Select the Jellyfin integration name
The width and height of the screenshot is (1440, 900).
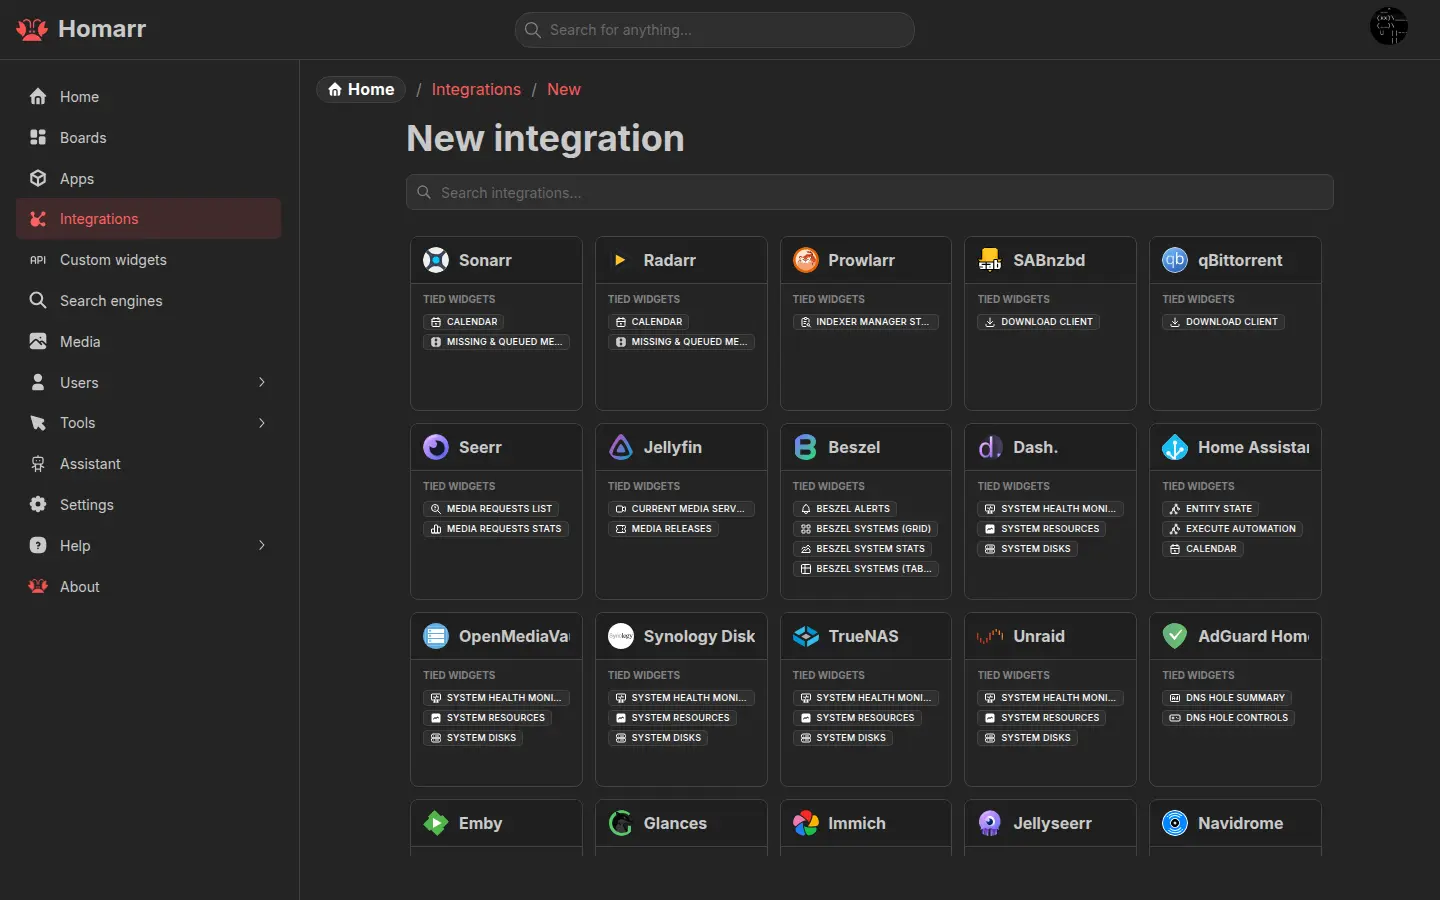[x=673, y=447]
